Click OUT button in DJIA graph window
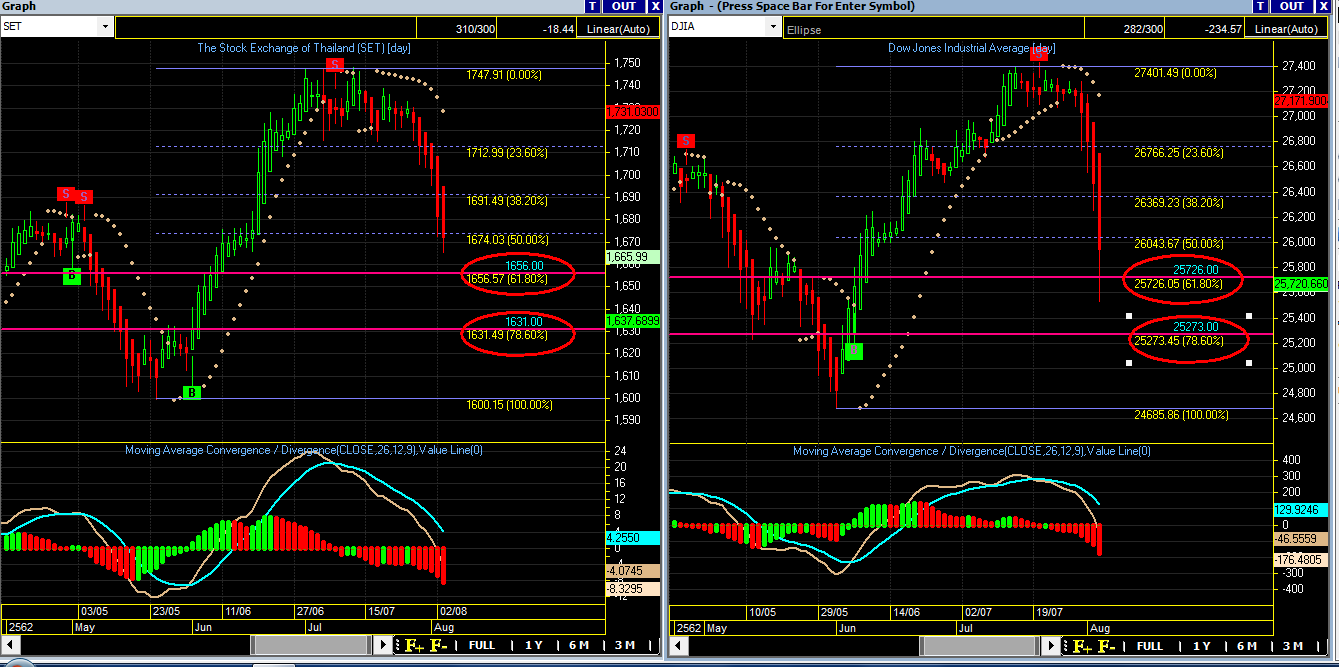Screen dimensions: 1339x667 tap(1293, 6)
